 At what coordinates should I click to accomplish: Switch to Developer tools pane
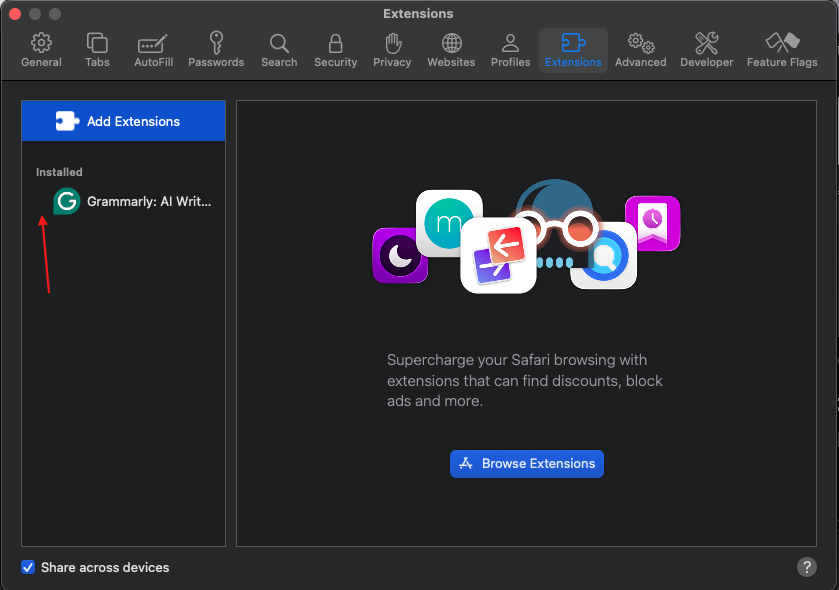tap(706, 50)
